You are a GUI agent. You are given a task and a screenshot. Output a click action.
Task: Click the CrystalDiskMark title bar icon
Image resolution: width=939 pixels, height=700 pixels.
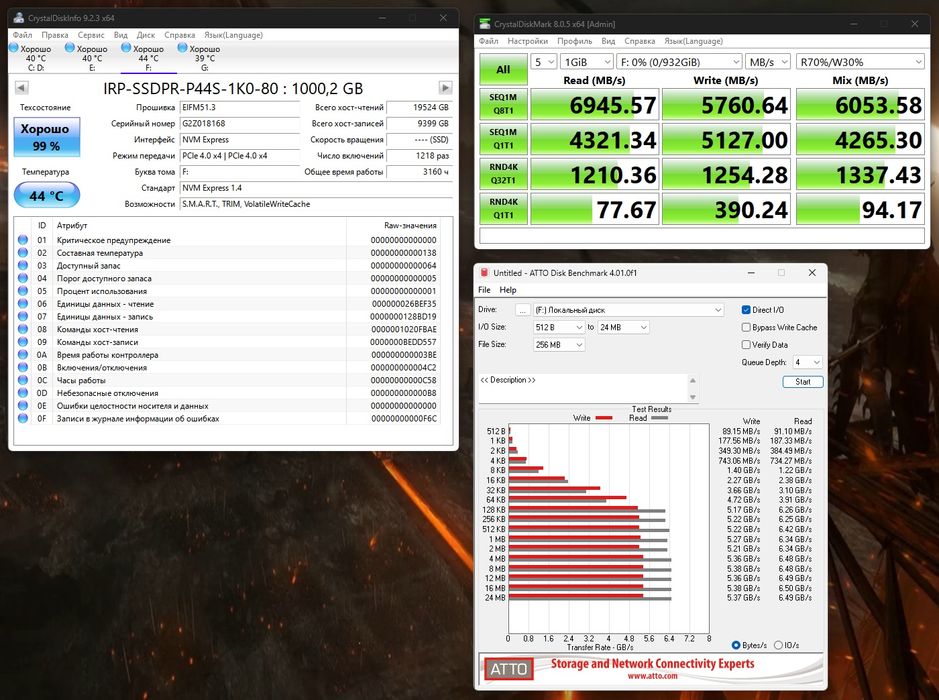coord(485,24)
